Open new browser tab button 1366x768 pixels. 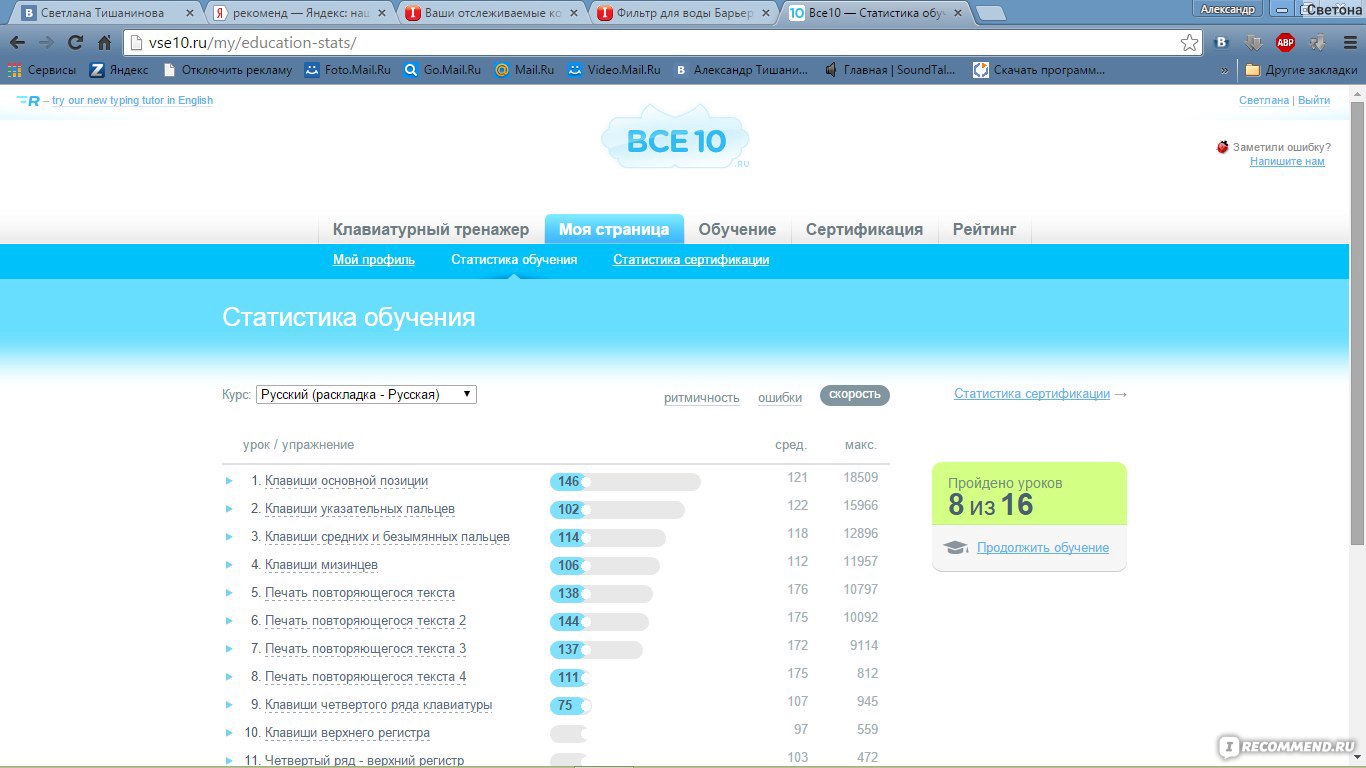pyautogui.click(x=990, y=13)
